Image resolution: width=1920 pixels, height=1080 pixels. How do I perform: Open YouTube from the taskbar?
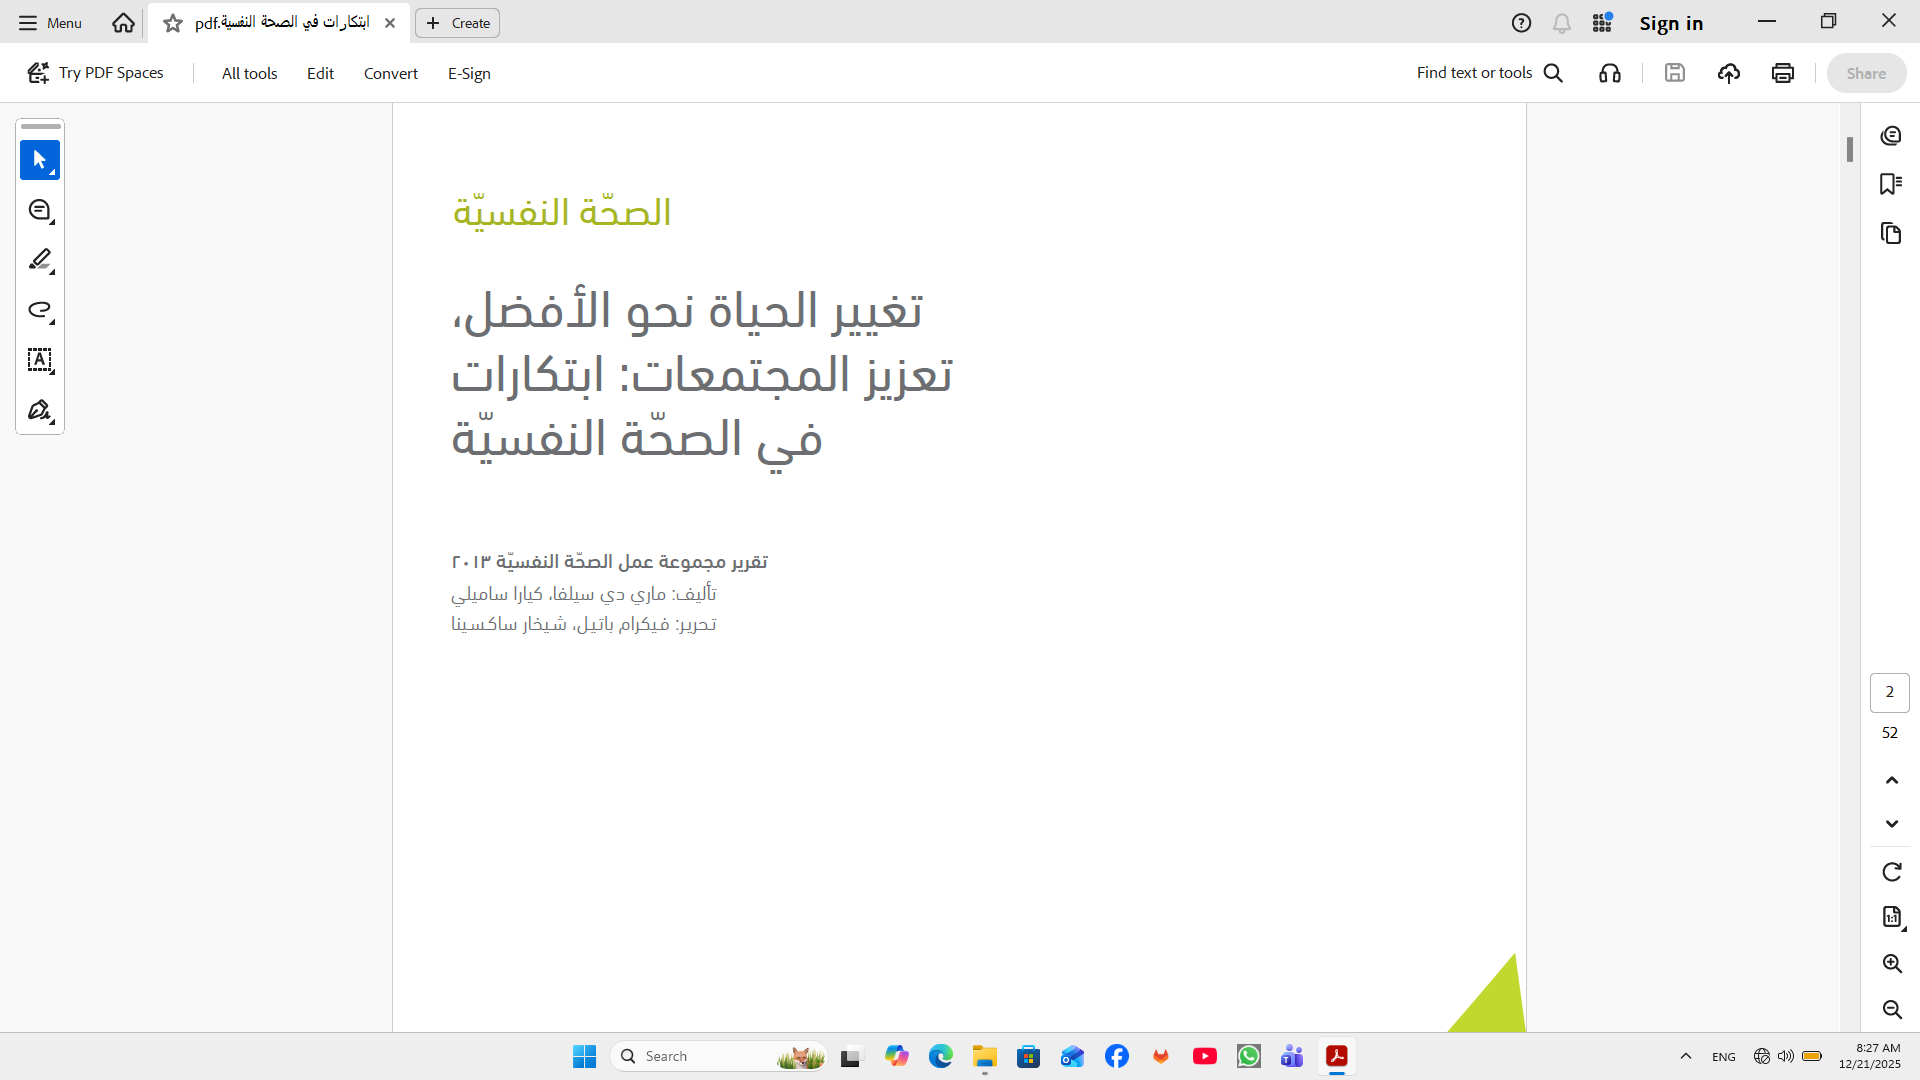1205,1056
